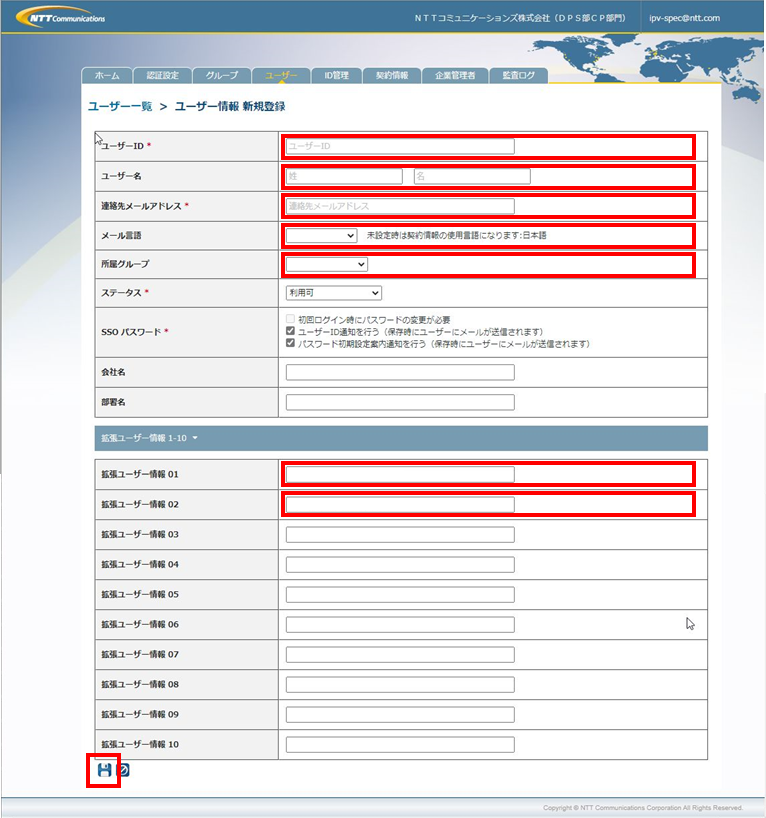766x818 pixels.
Task: Click the 名 first name field
Action: tap(472, 176)
